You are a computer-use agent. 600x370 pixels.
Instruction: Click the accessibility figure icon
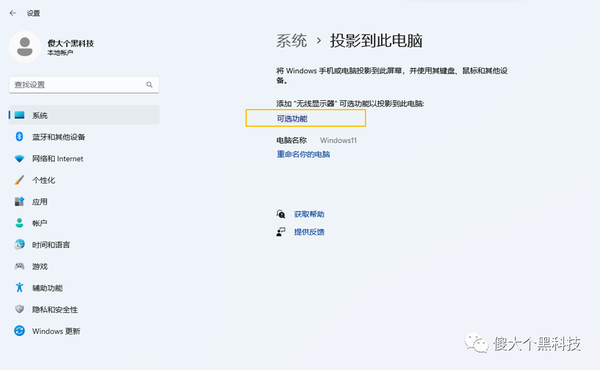19,287
